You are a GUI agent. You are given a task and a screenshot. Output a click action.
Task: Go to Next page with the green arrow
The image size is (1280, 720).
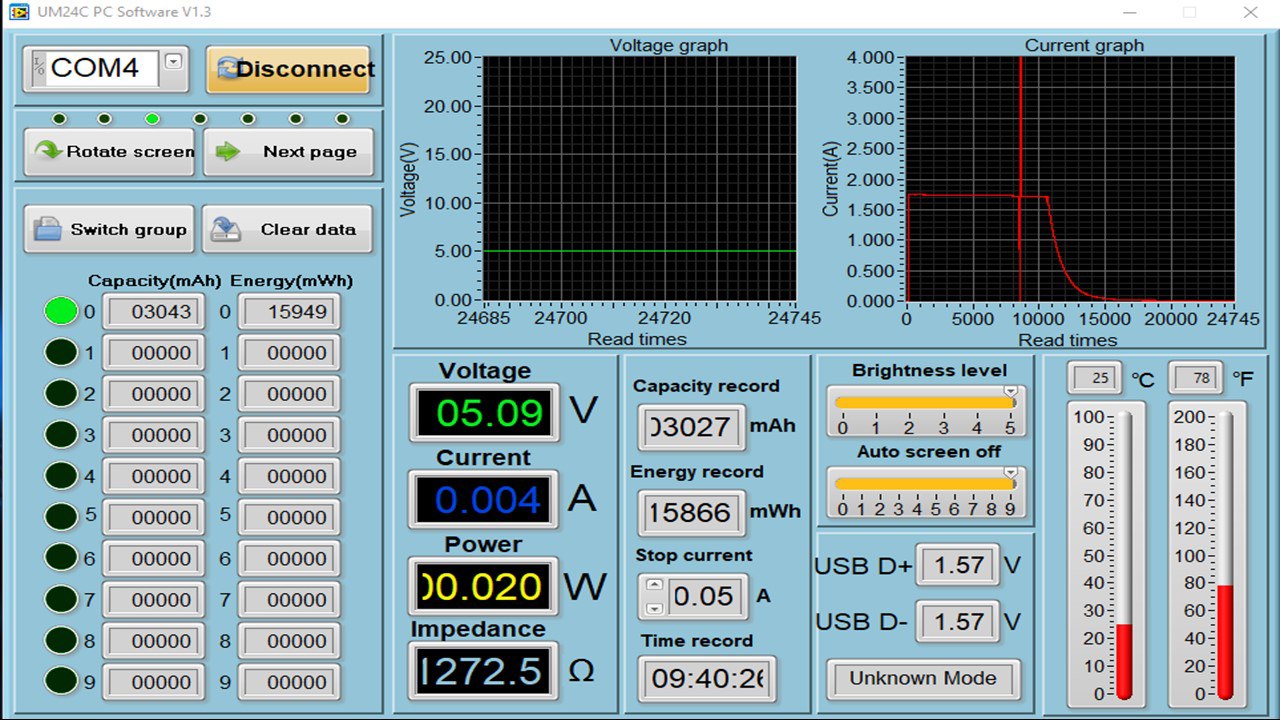pyautogui.click(x=288, y=152)
